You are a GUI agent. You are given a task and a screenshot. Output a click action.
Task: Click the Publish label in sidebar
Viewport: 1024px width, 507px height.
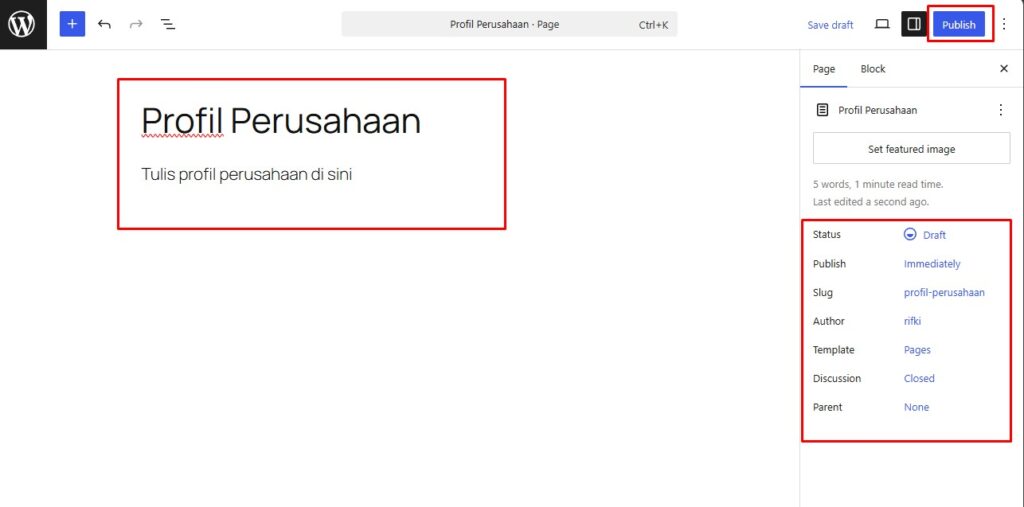[829, 264]
